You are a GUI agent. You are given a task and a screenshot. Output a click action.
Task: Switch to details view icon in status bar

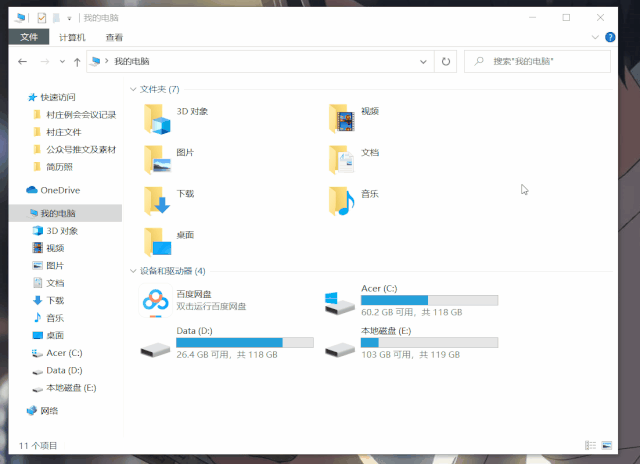(x=590, y=445)
